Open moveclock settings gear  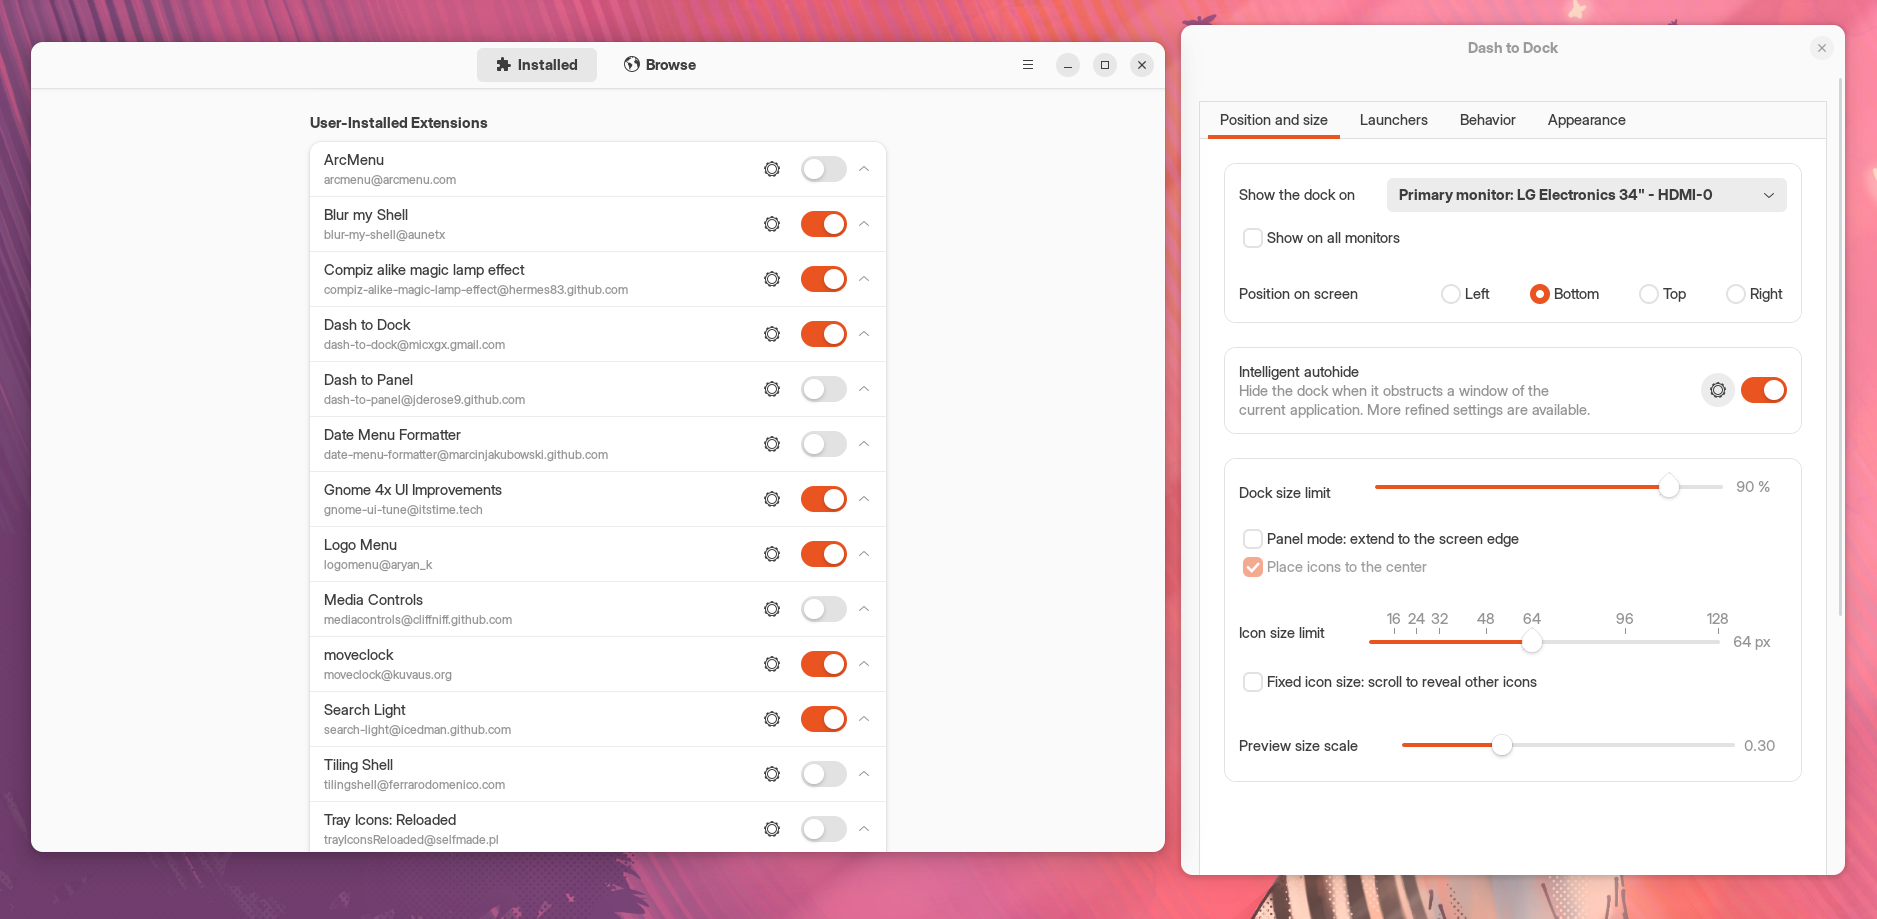(772, 664)
